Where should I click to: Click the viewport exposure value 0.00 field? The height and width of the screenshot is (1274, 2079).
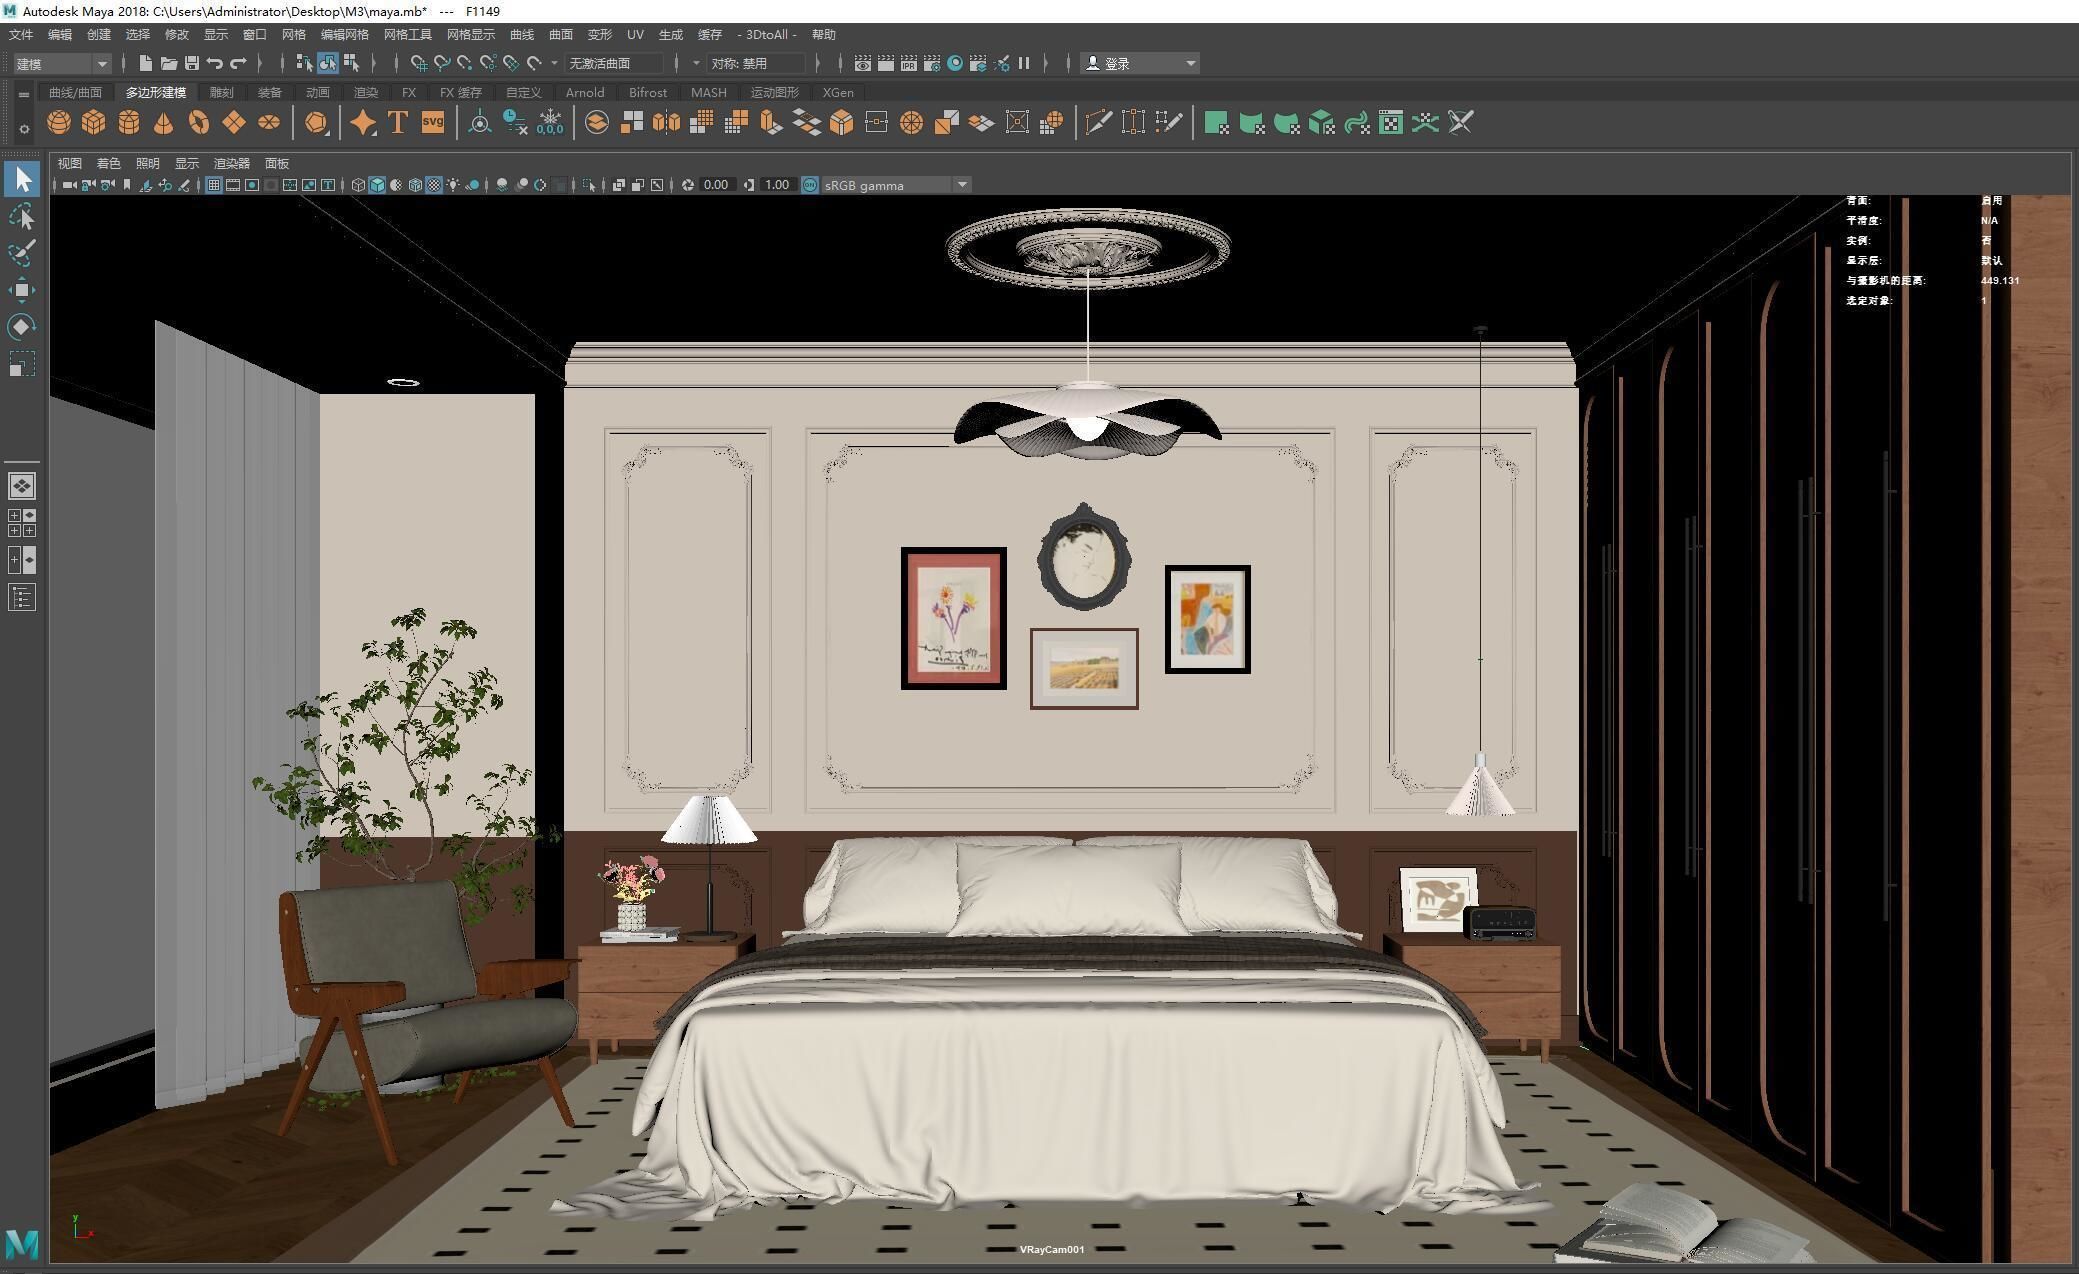(716, 185)
